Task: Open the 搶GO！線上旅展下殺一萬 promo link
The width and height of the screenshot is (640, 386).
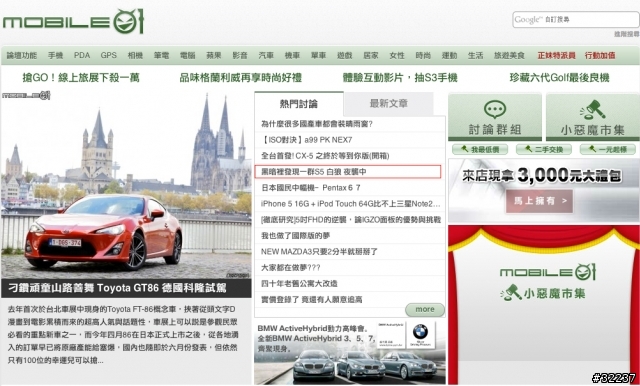Action: [81, 78]
